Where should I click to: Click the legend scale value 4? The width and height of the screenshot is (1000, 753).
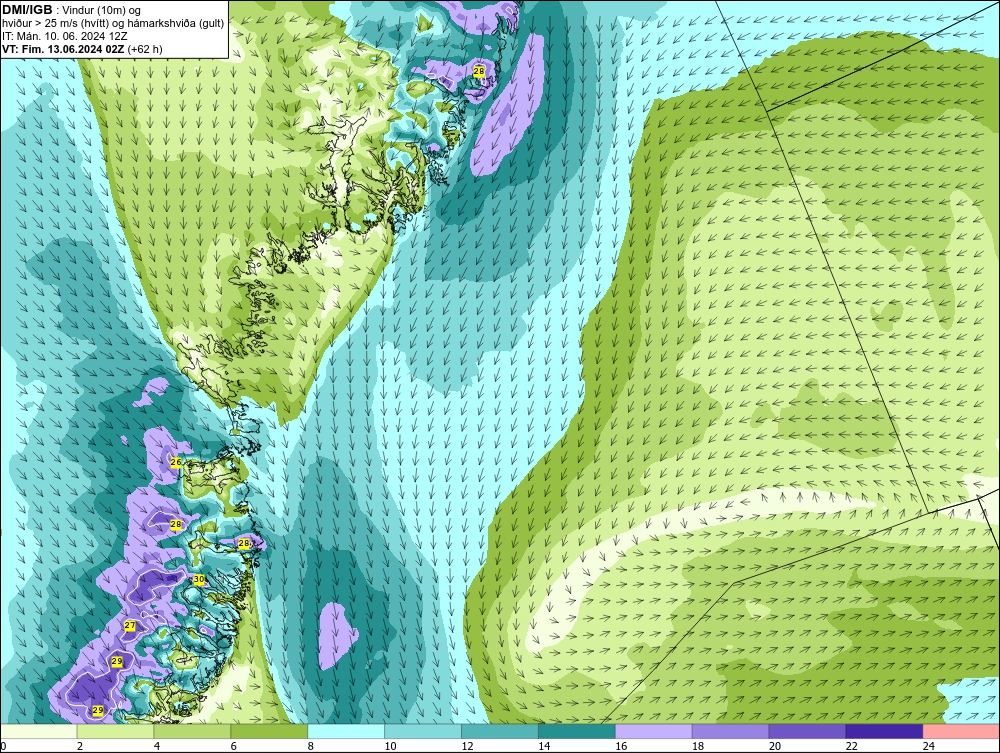click(157, 746)
